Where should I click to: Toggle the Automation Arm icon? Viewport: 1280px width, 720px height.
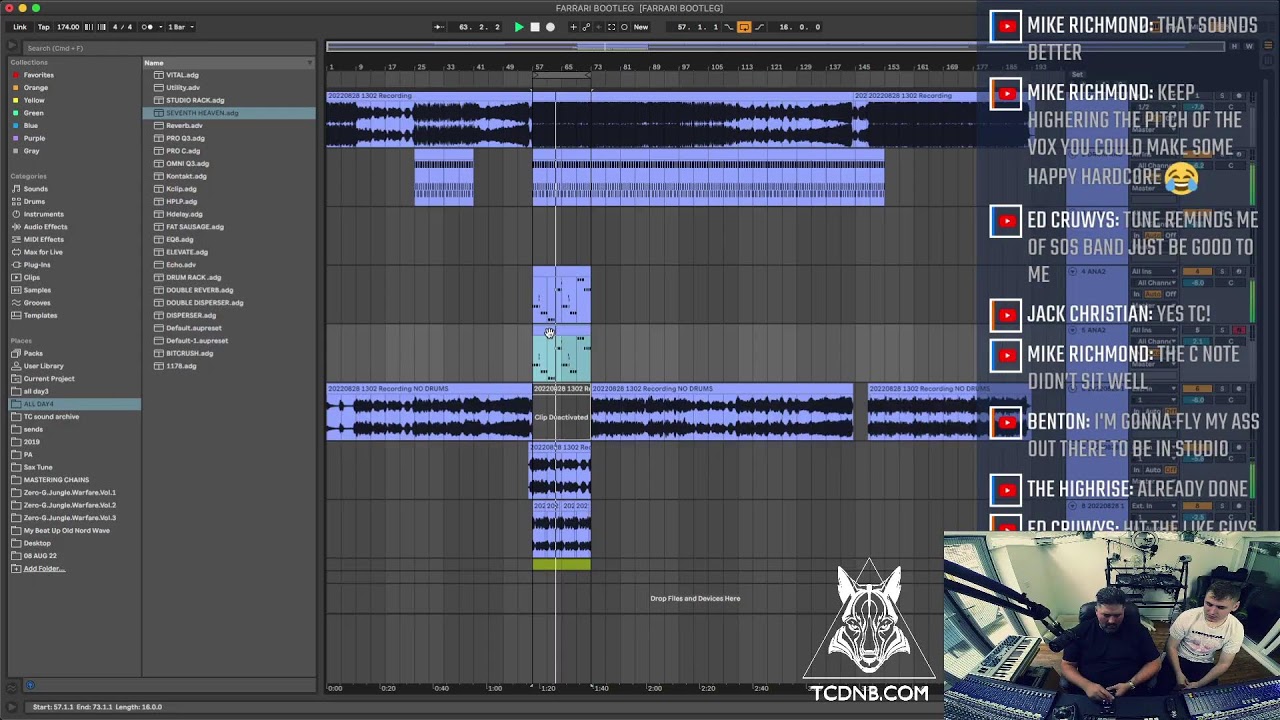[586, 27]
